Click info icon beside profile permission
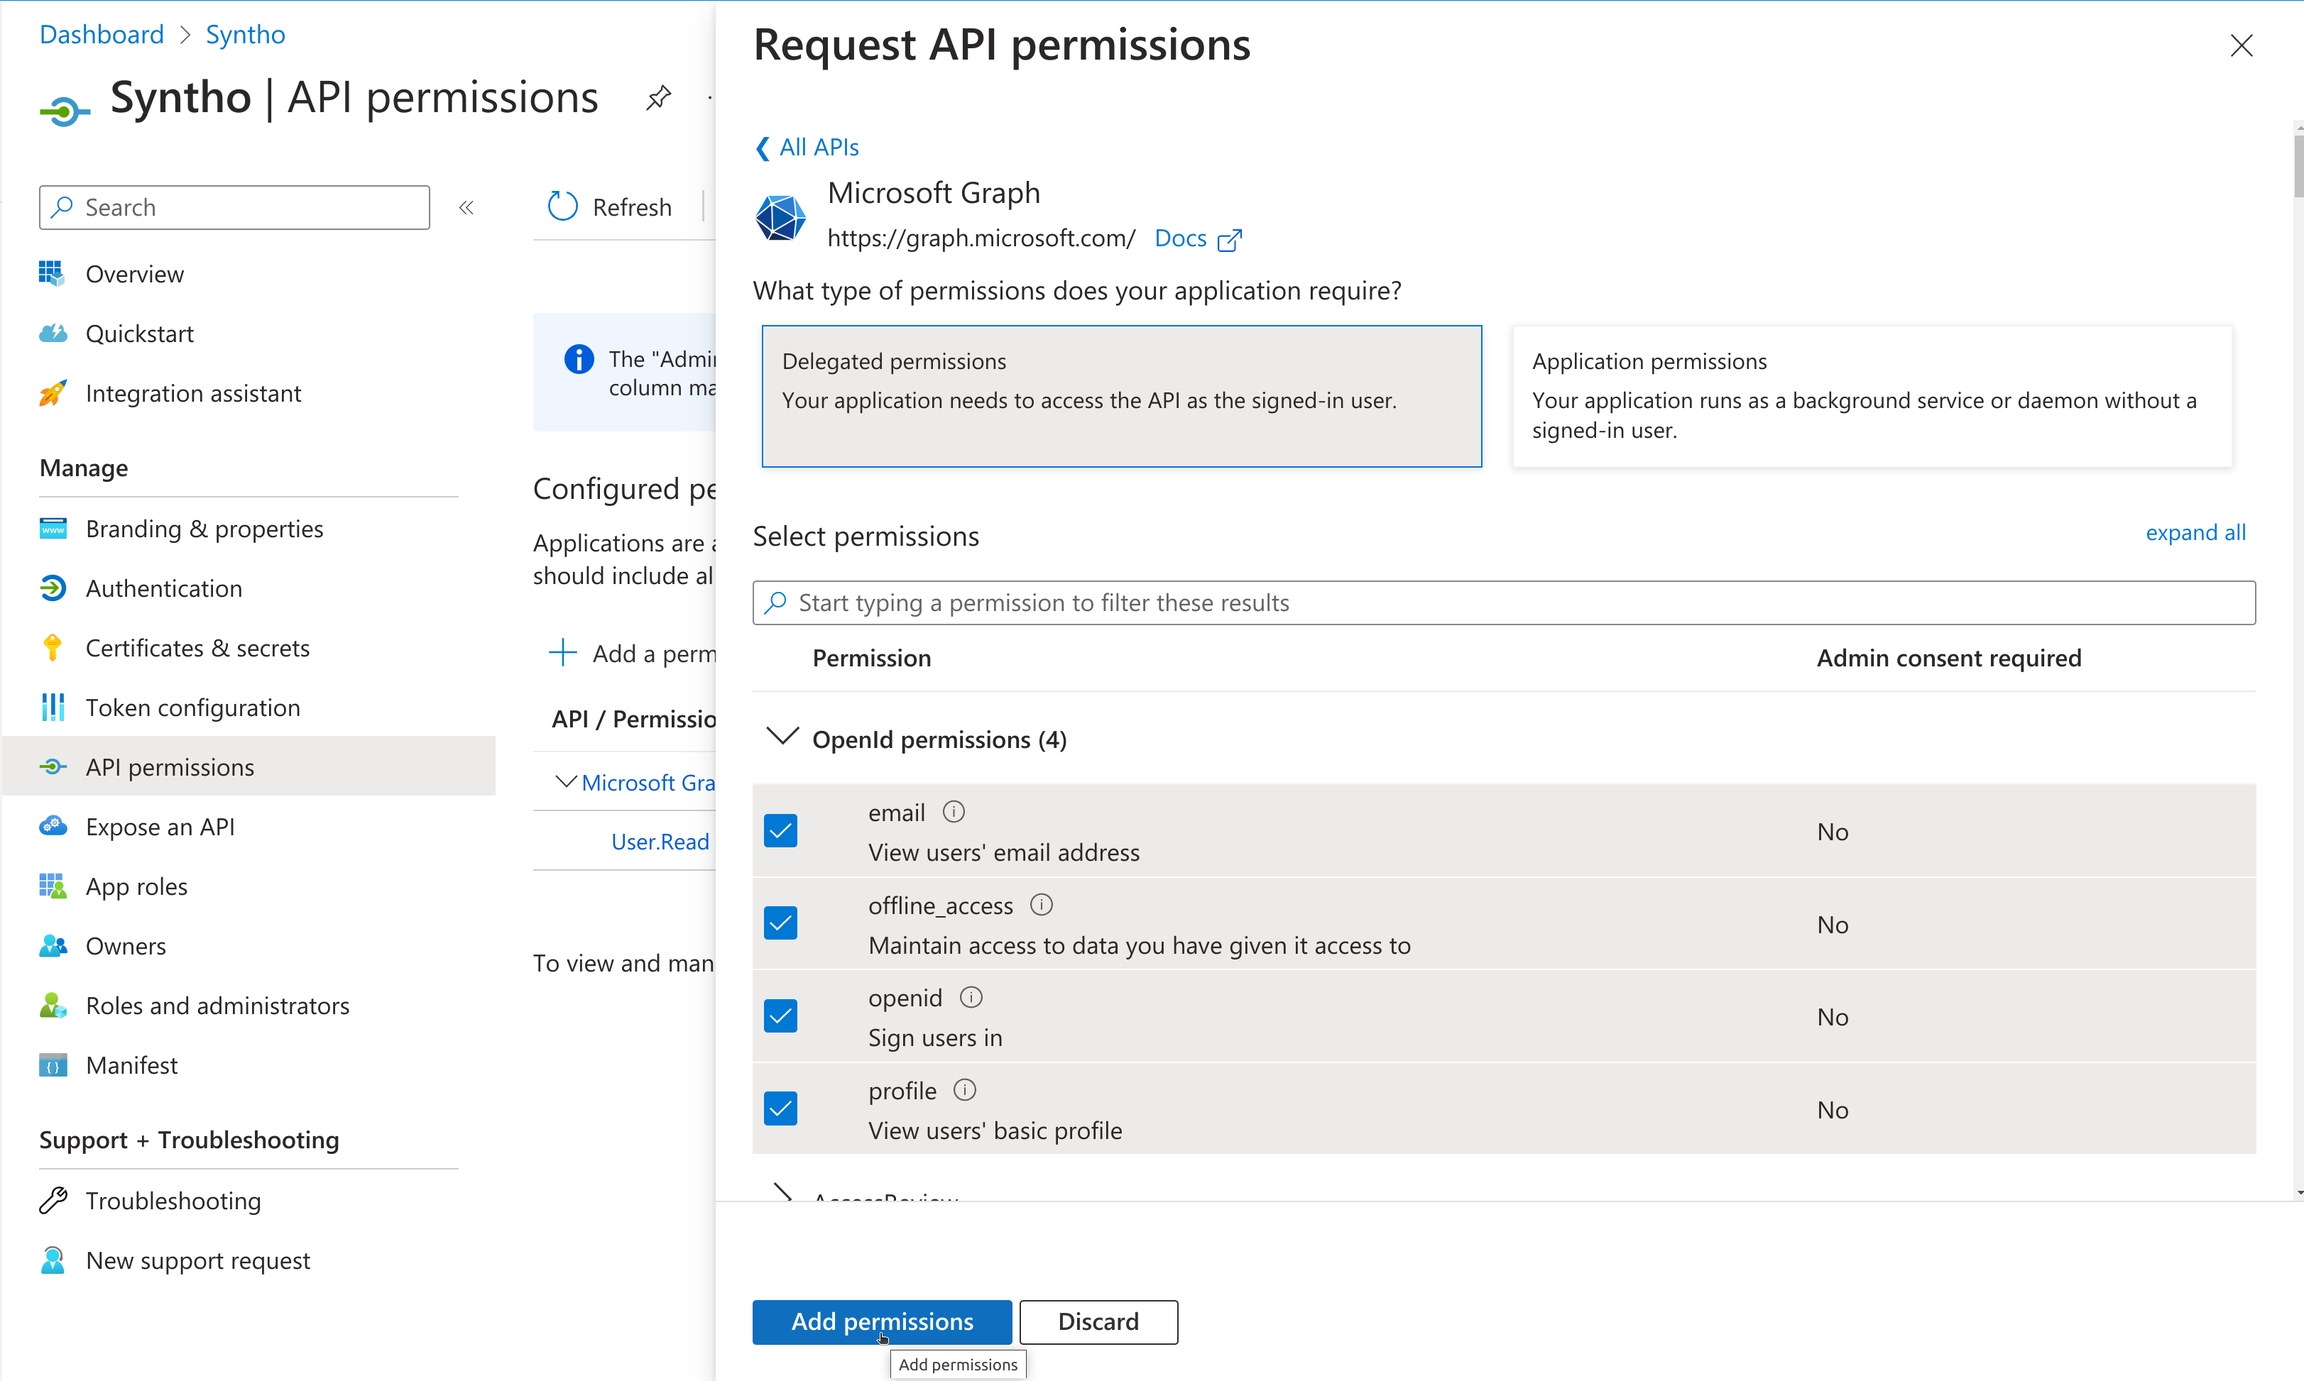The height and width of the screenshot is (1381, 2304). 964,1090
